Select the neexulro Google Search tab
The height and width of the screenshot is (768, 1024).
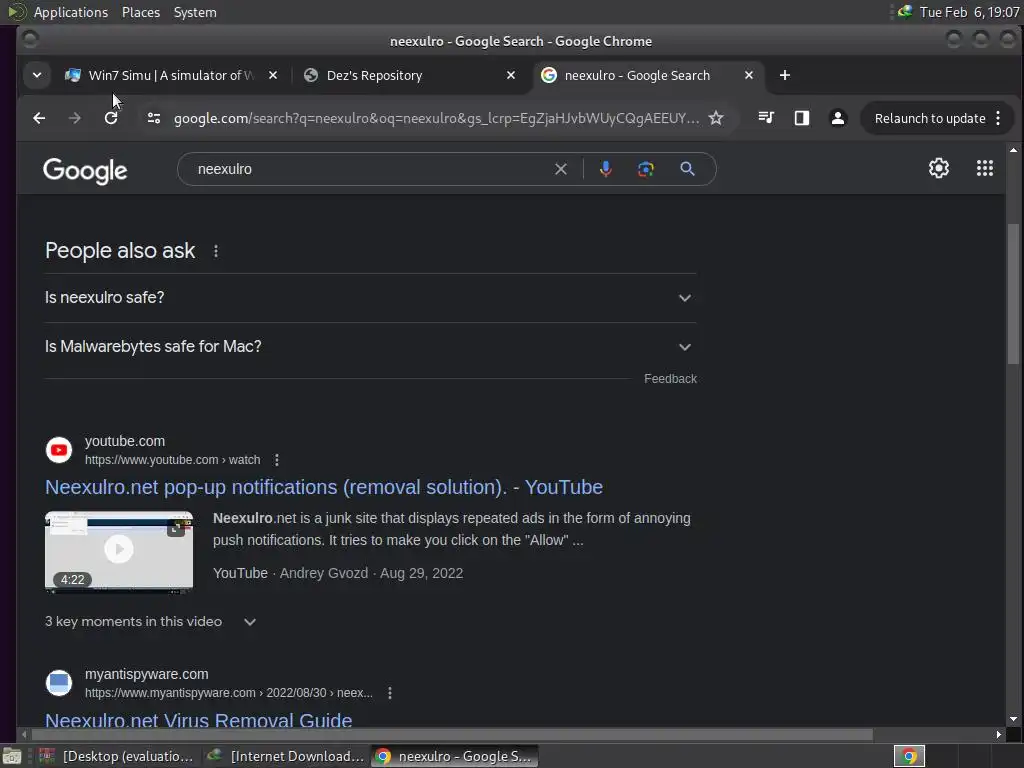pyautogui.click(x=637, y=76)
